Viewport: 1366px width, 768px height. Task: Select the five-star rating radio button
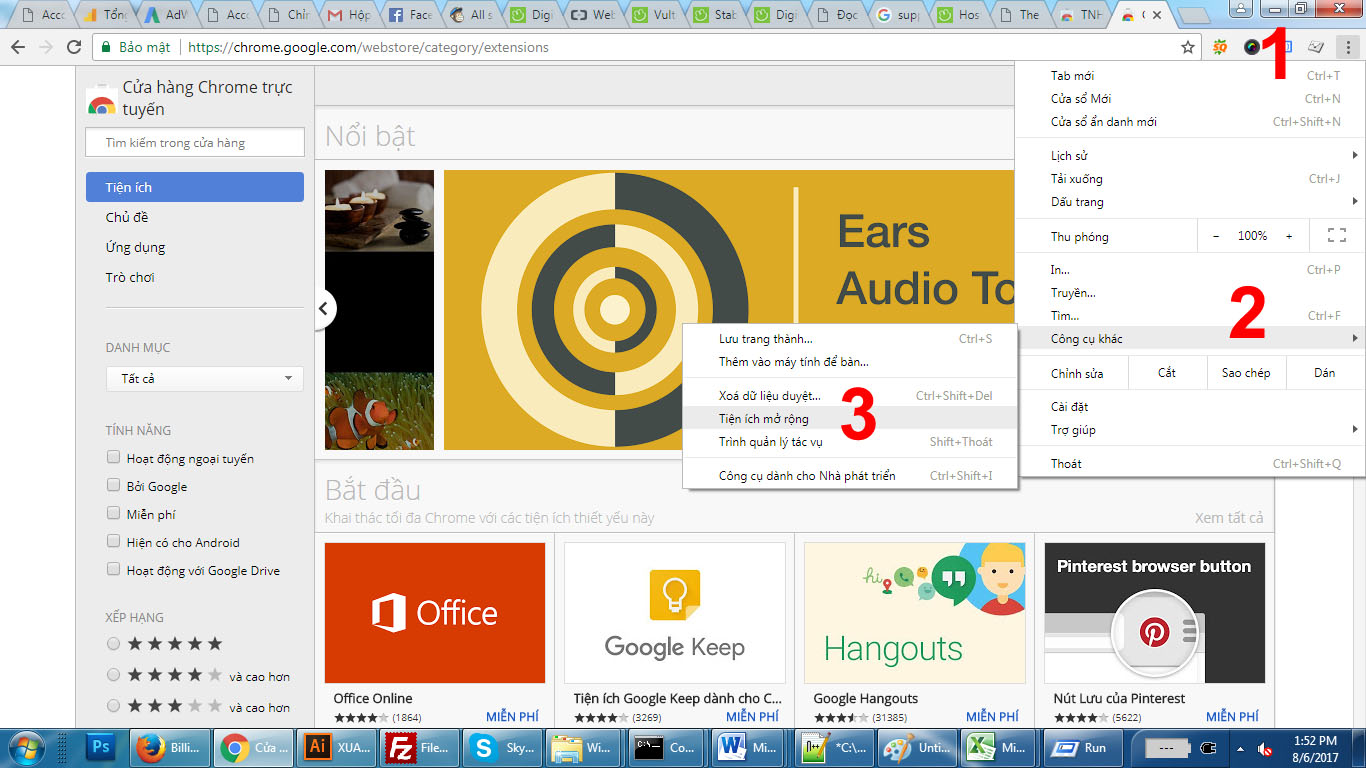click(x=114, y=644)
